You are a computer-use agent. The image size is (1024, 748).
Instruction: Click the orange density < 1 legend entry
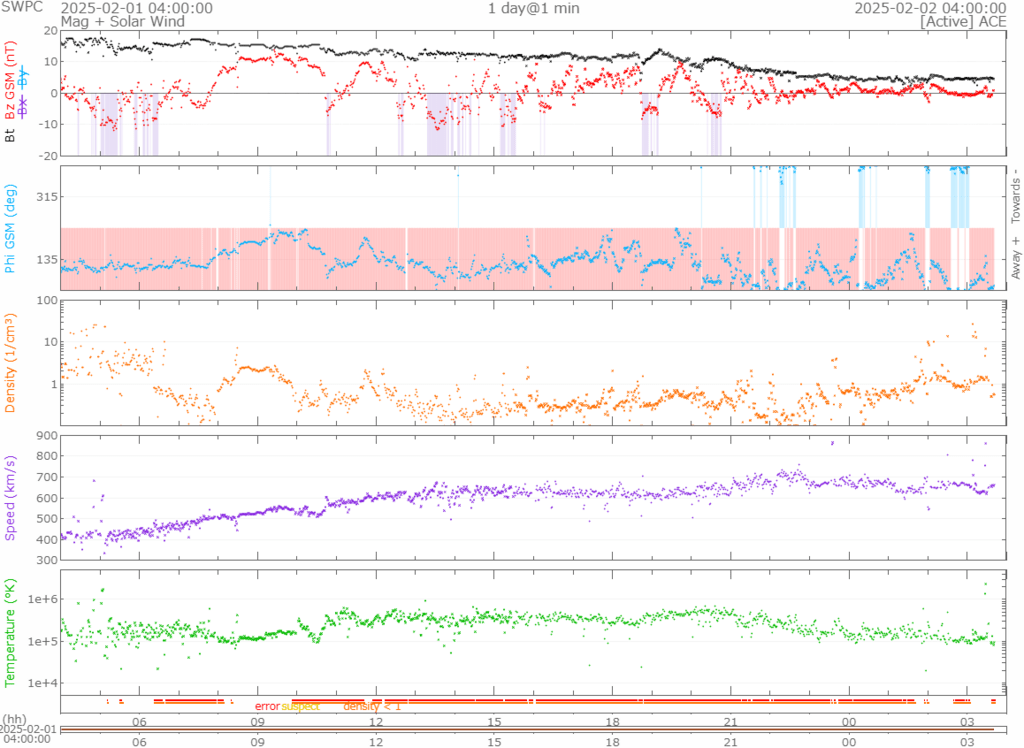tap(372, 707)
